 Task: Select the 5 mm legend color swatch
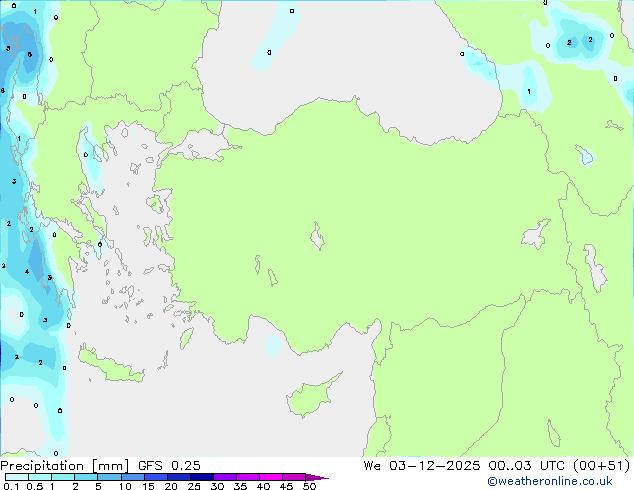pyautogui.click(x=109, y=477)
